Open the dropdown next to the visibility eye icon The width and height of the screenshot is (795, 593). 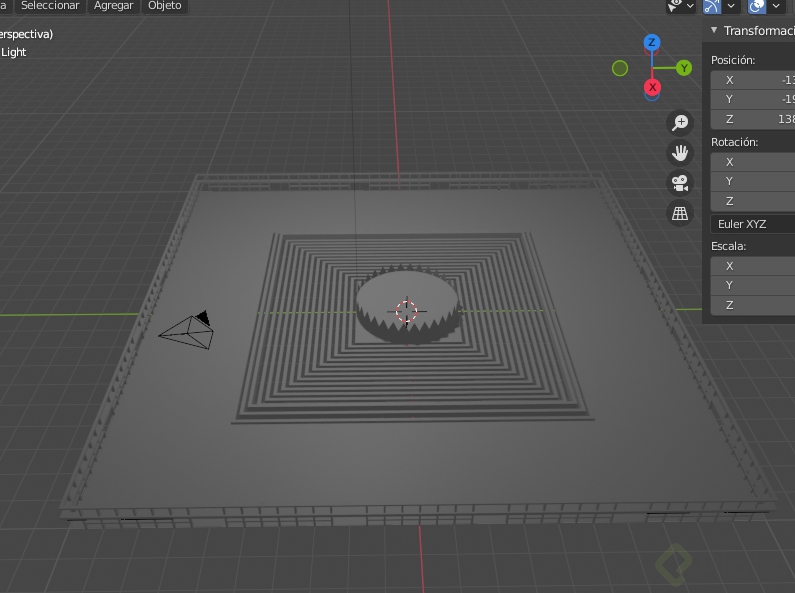click(691, 6)
